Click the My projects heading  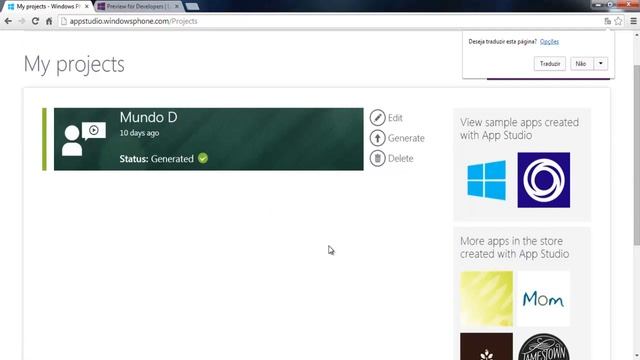click(74, 64)
